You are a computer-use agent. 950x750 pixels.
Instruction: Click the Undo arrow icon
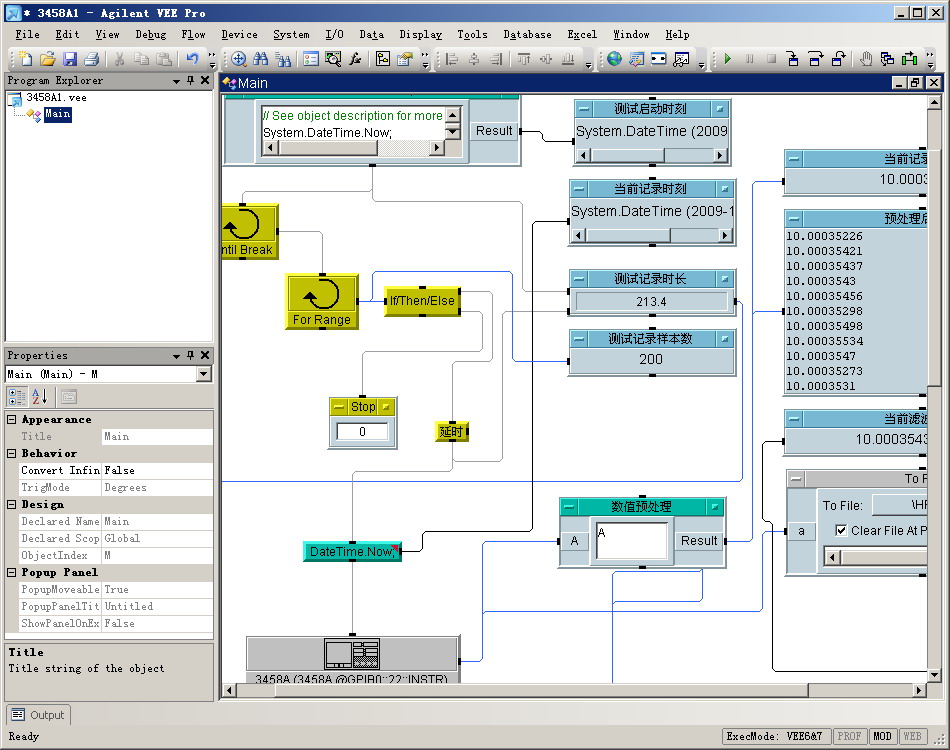pyautogui.click(x=193, y=59)
